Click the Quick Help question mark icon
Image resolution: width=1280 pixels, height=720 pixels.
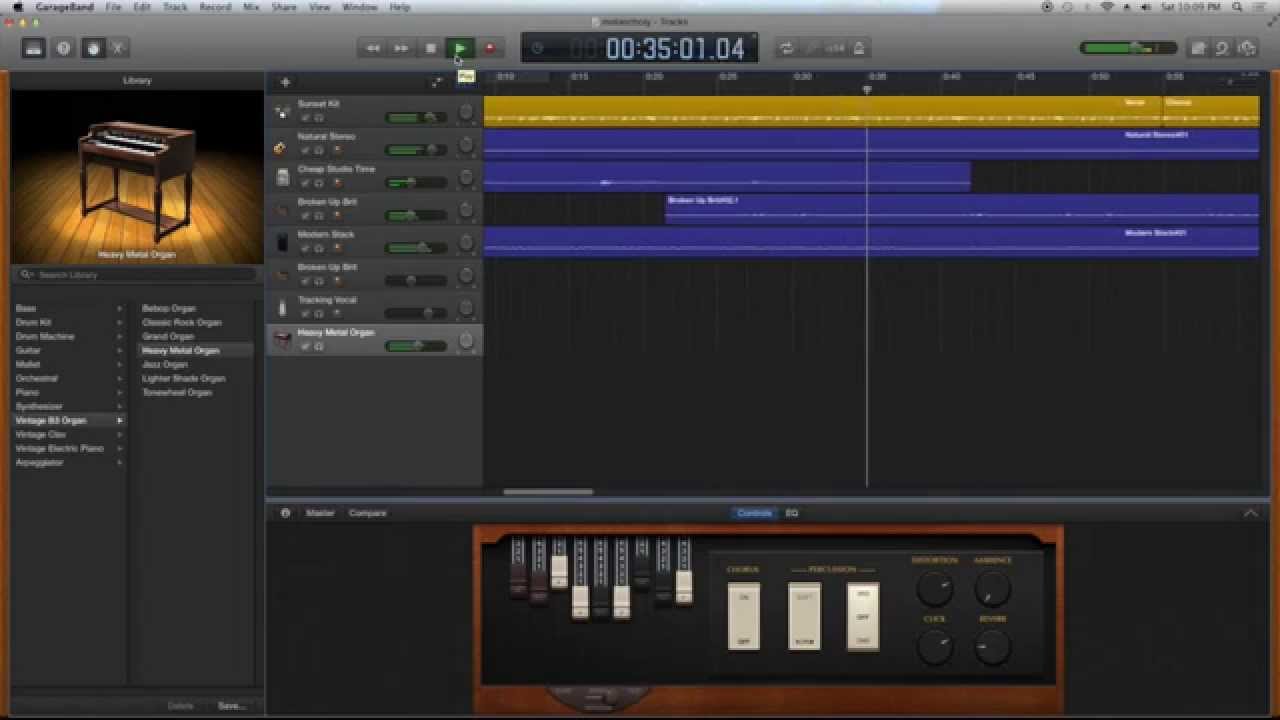63,47
